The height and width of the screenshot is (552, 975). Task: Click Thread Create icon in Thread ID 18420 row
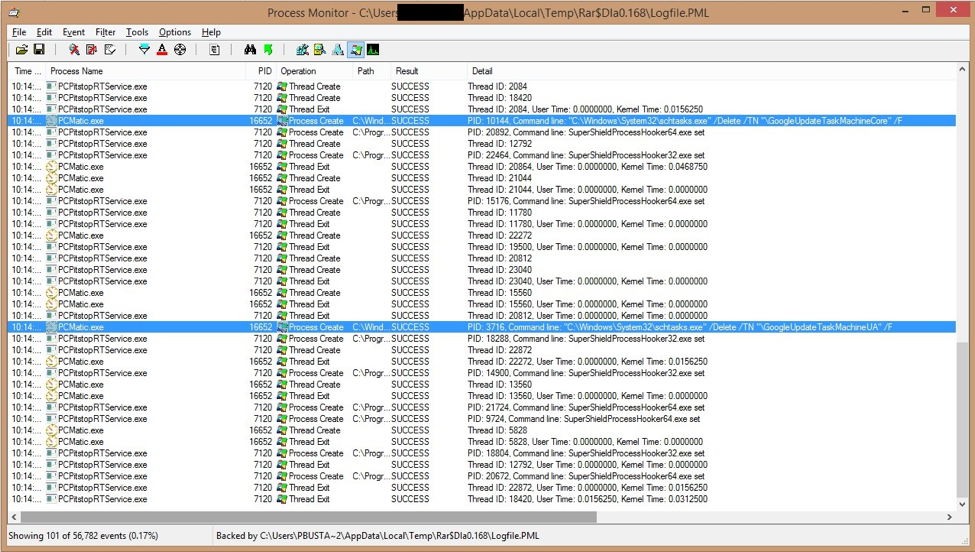tap(282, 98)
